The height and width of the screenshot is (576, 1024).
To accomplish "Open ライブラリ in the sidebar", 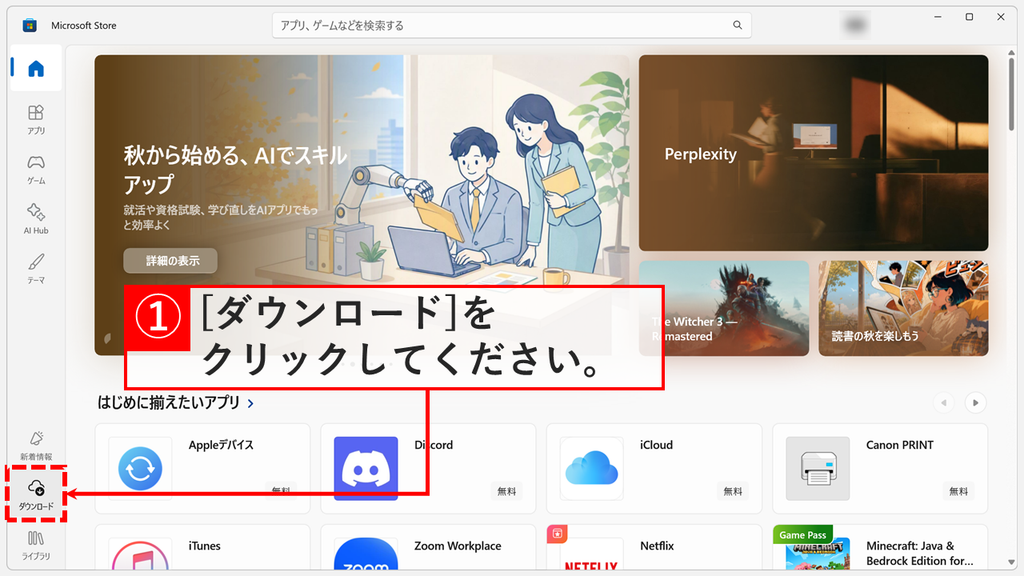I will coord(36,546).
